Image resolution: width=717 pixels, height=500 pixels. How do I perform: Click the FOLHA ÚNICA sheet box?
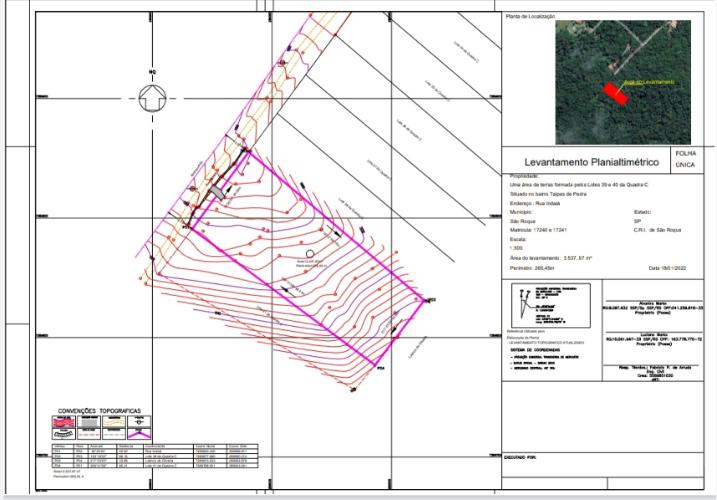[x=685, y=158]
